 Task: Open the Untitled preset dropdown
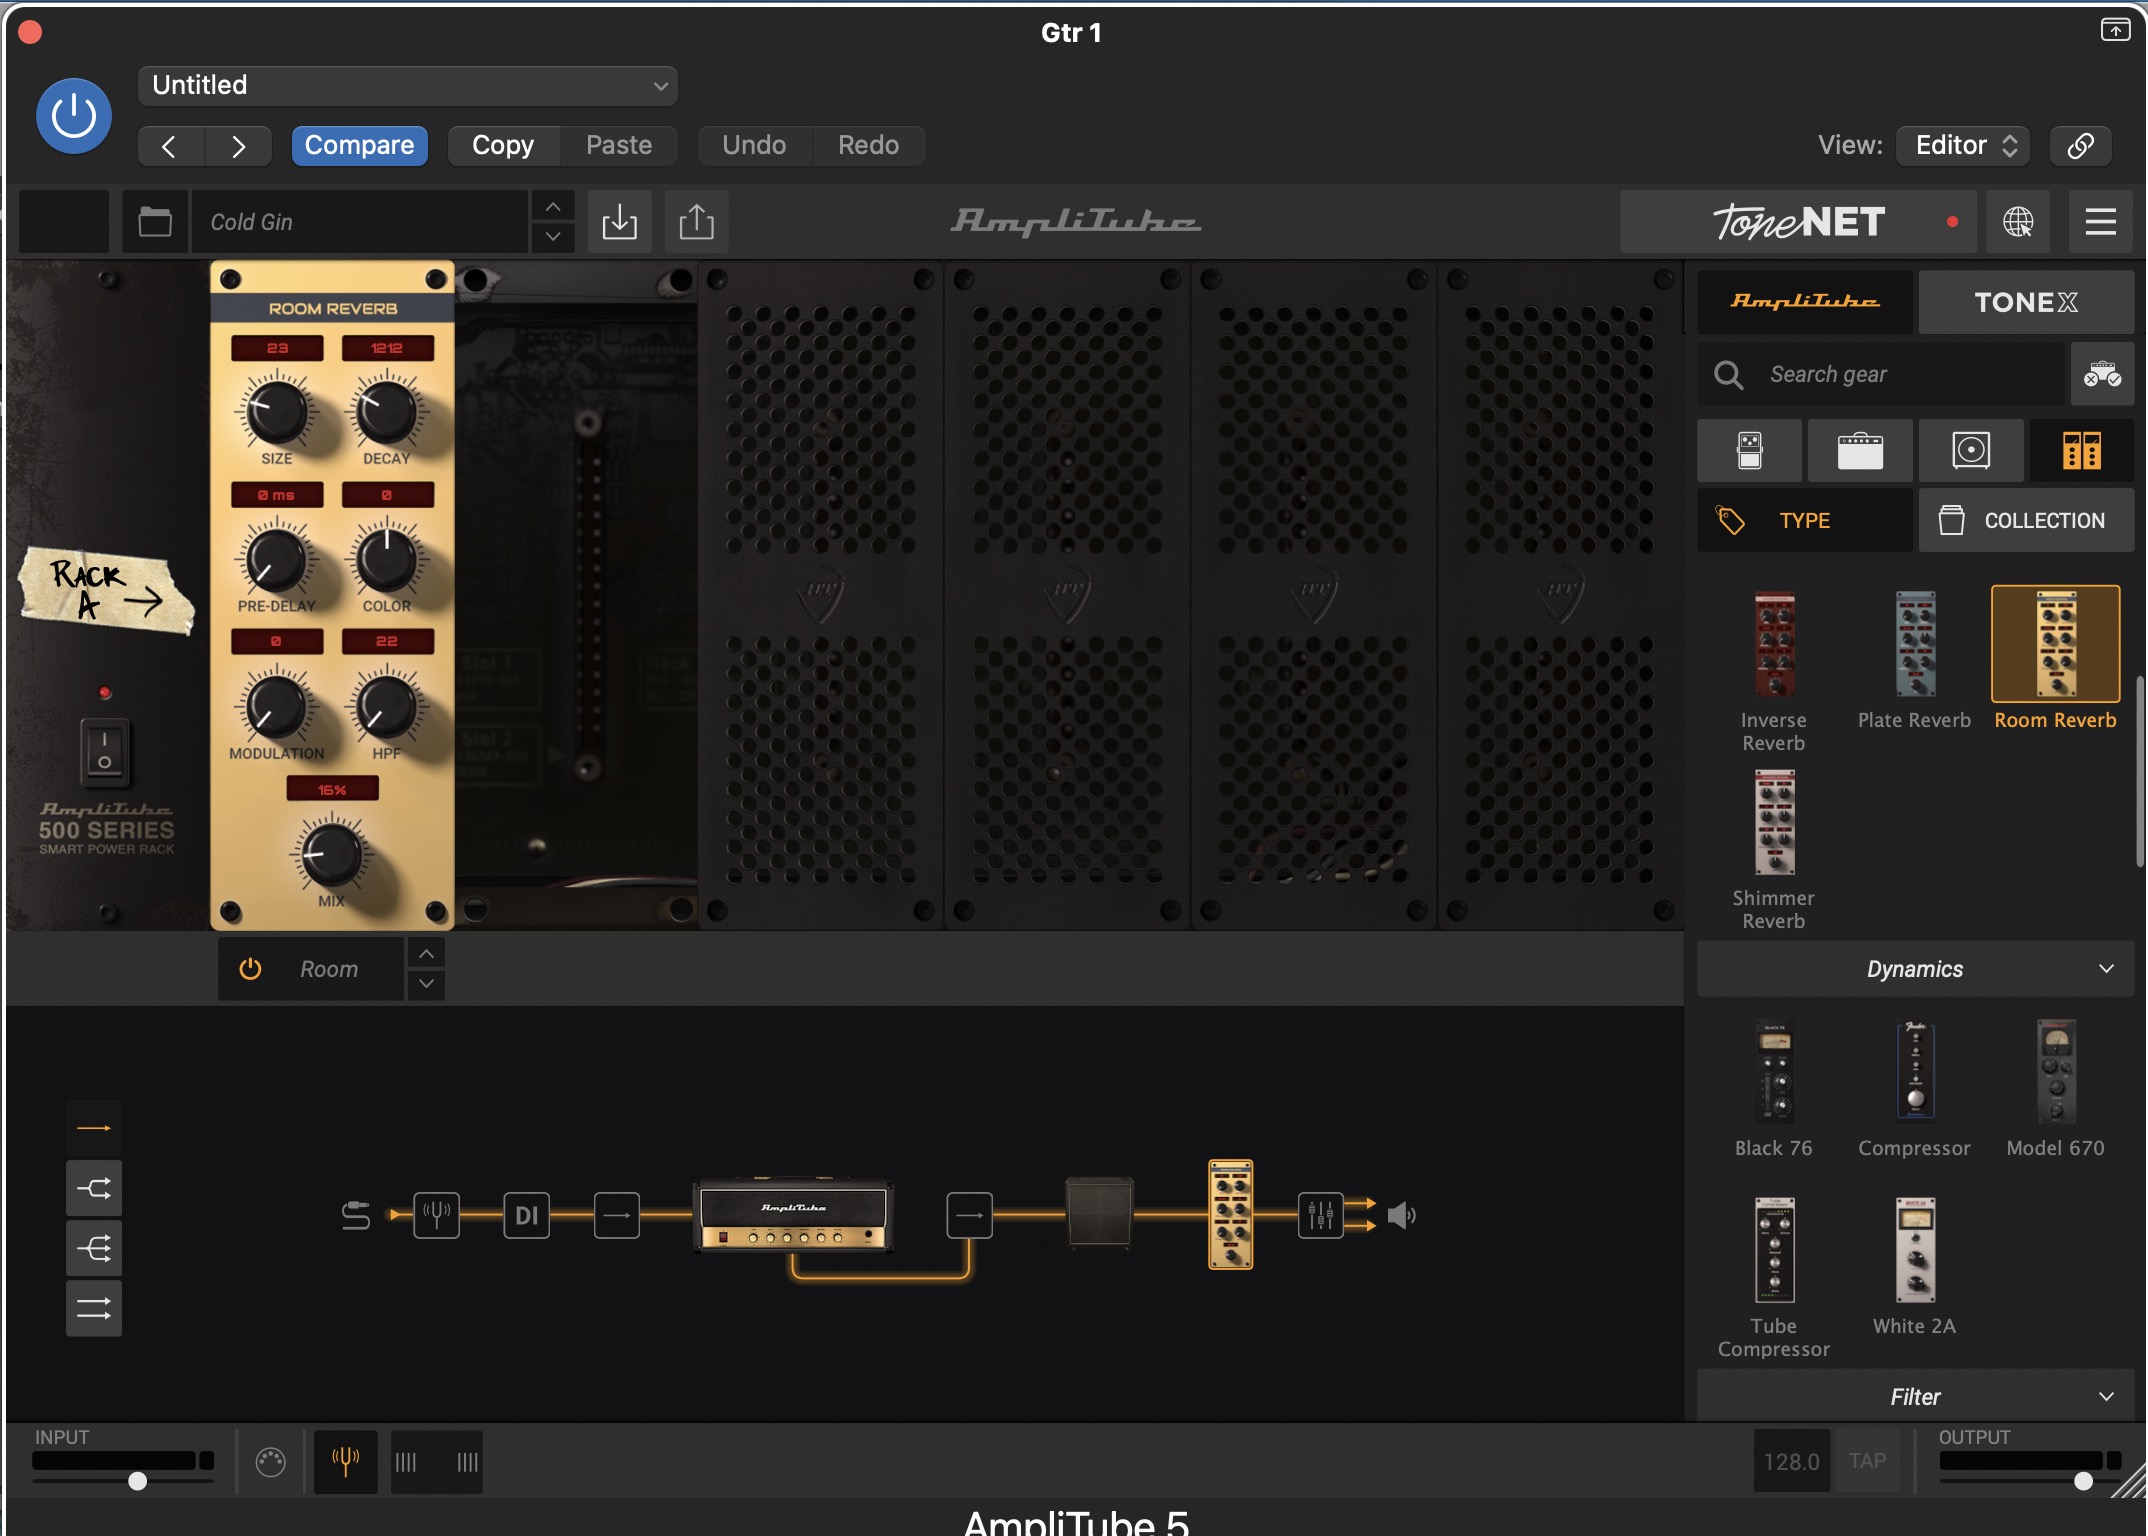(x=408, y=85)
